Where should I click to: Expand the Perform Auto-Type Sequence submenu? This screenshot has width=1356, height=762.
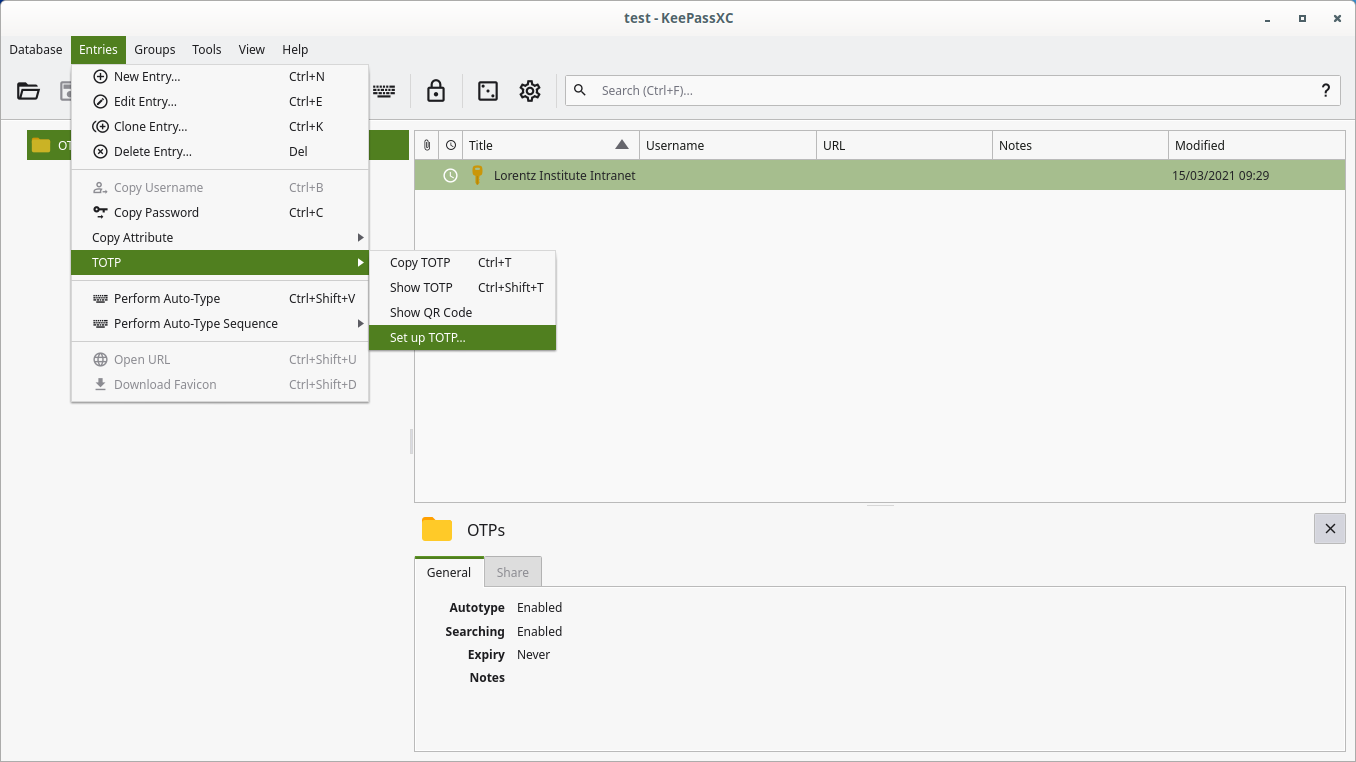pos(220,324)
